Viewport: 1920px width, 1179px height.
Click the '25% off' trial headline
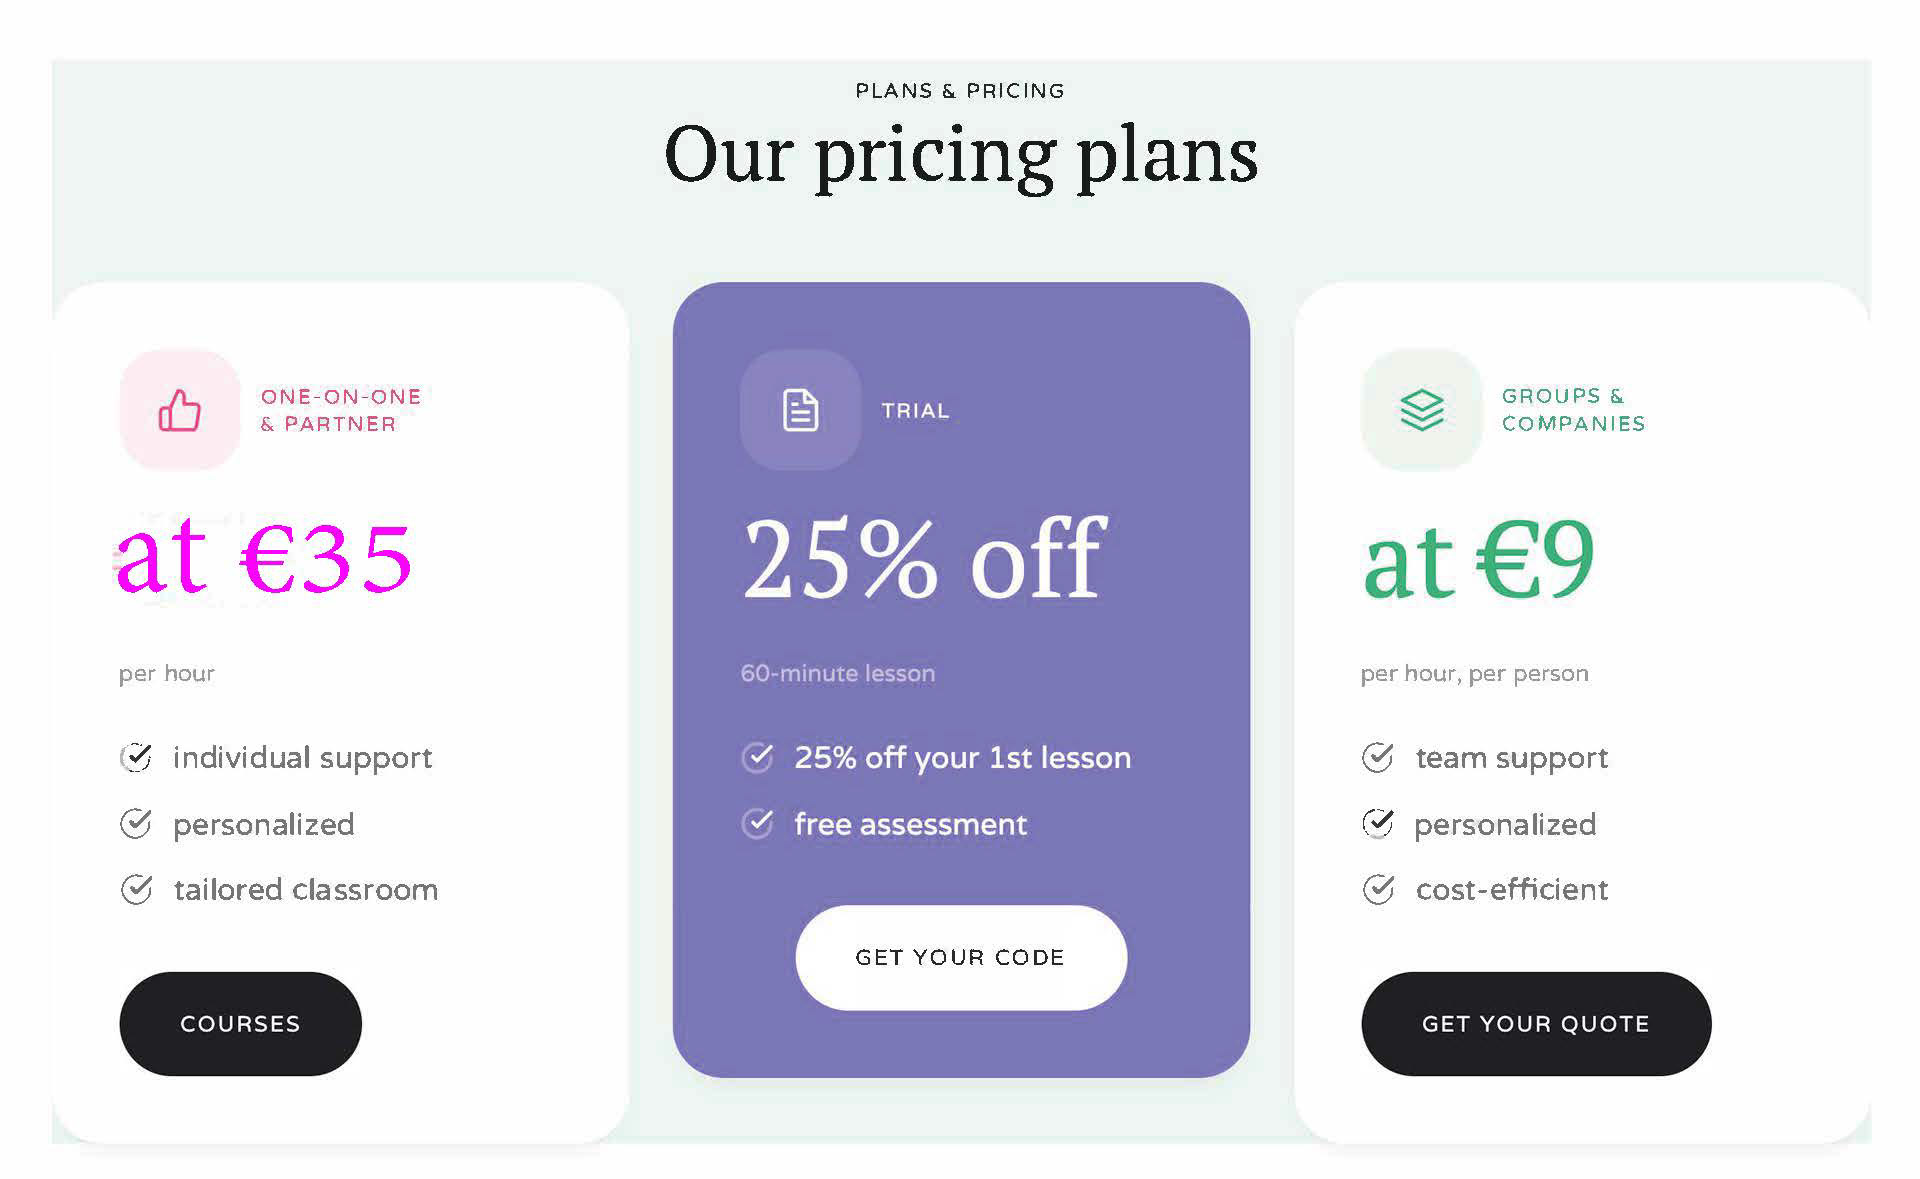coord(924,558)
